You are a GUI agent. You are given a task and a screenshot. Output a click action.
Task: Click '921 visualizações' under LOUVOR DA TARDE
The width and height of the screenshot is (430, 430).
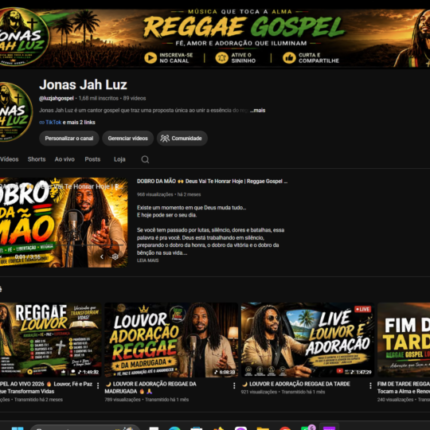pyautogui.click(x=259, y=392)
